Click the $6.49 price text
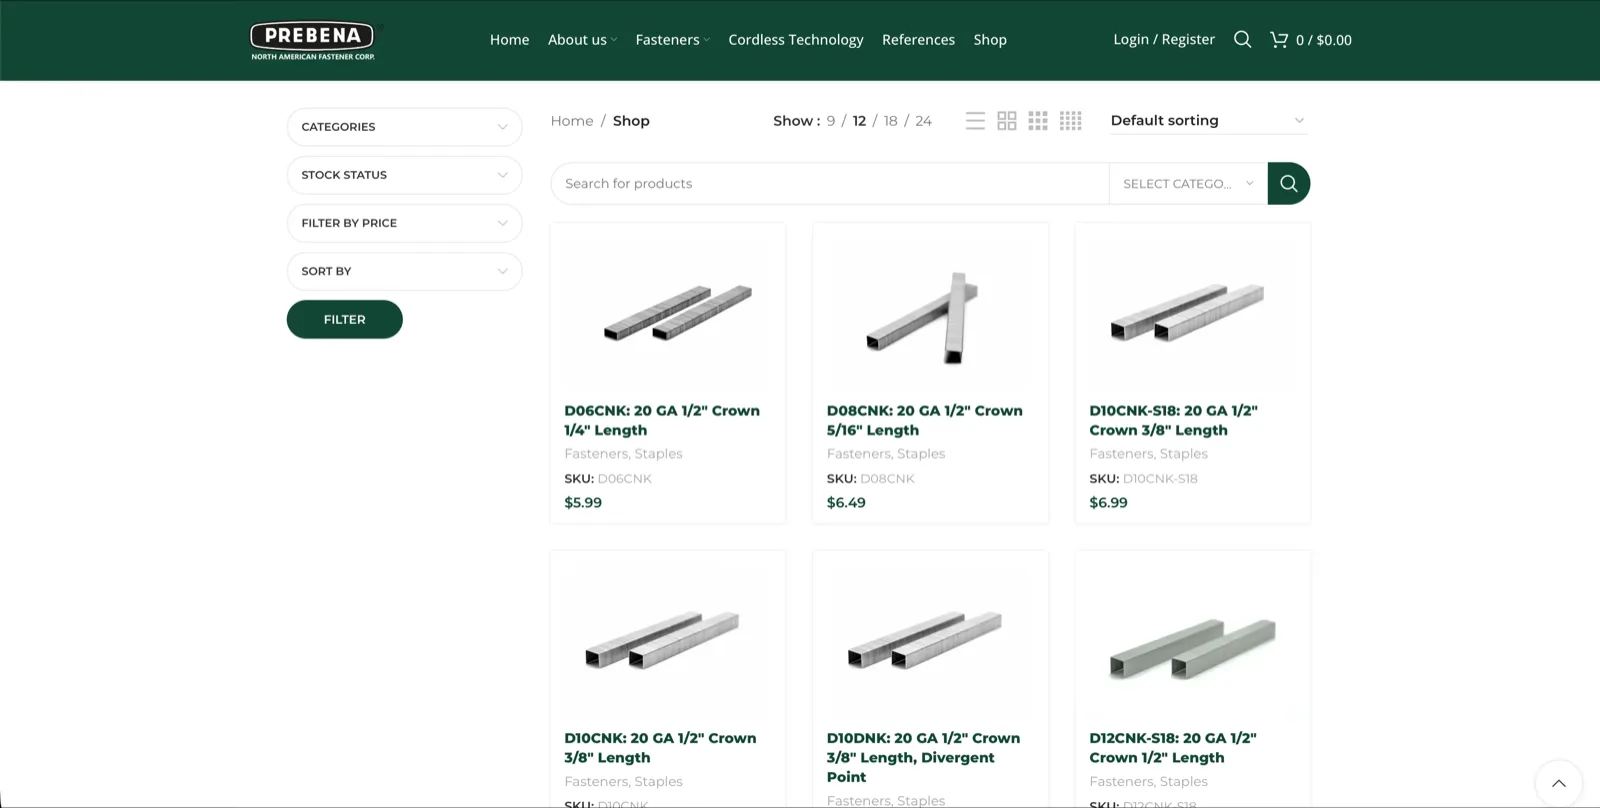Viewport: 1600px width, 808px height. pos(846,503)
